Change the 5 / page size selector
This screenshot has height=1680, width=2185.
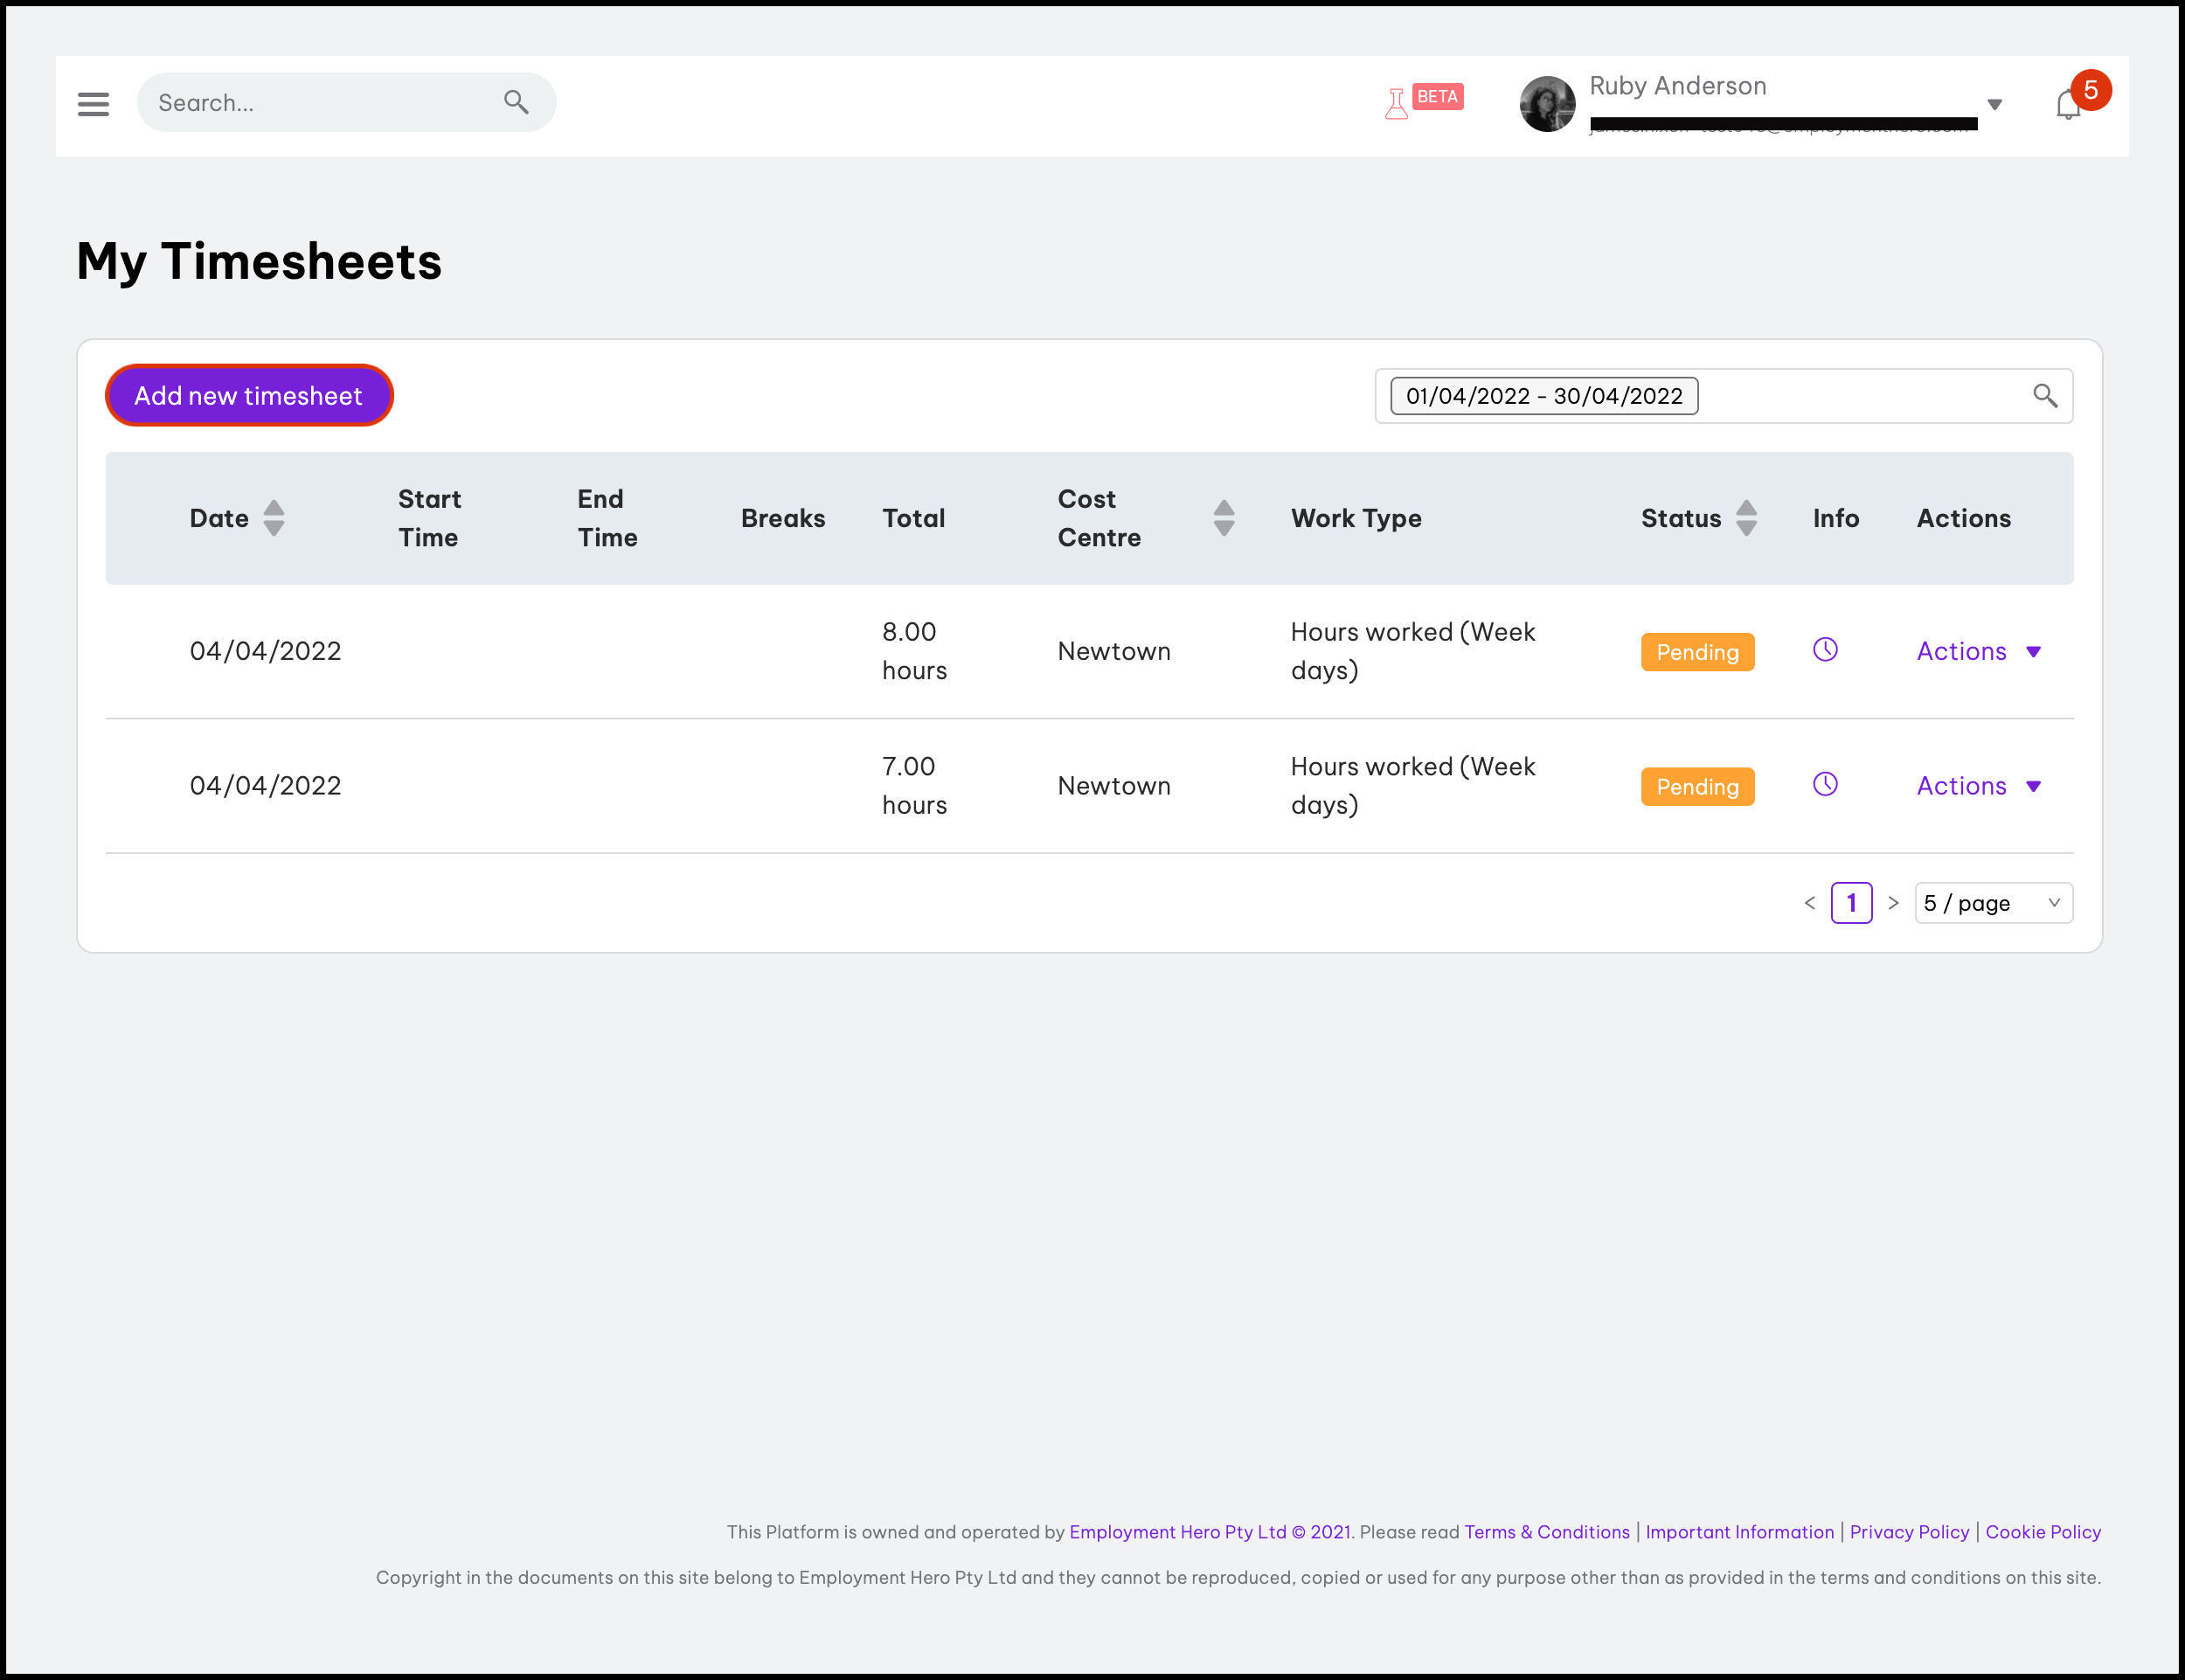pos(1992,903)
